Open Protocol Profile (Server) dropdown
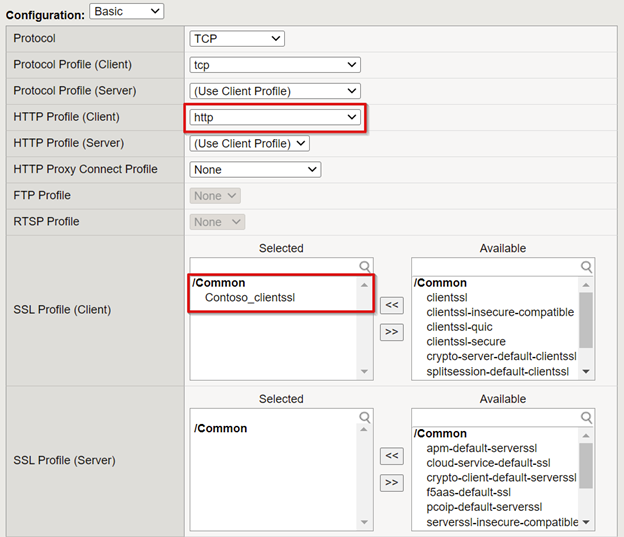Image resolution: width=624 pixels, height=537 pixels. (x=275, y=91)
